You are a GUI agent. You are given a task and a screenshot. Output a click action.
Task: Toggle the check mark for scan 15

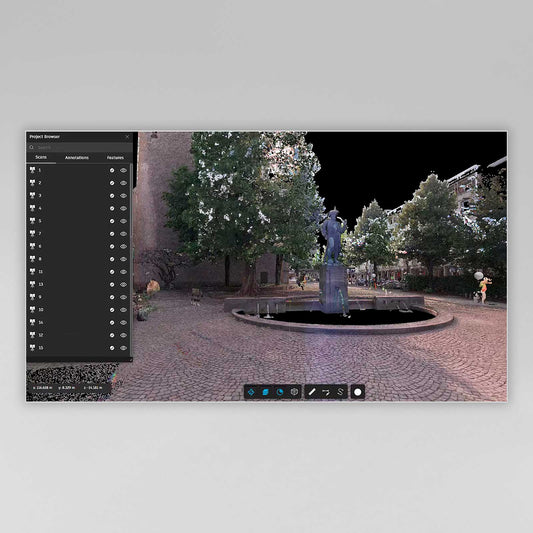[112, 348]
